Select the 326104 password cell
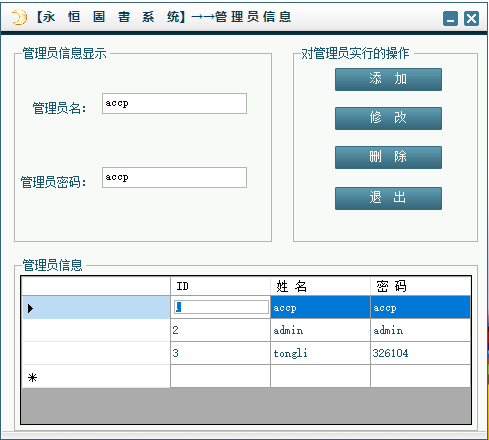Viewport: 489px width, 440px height. click(x=421, y=353)
